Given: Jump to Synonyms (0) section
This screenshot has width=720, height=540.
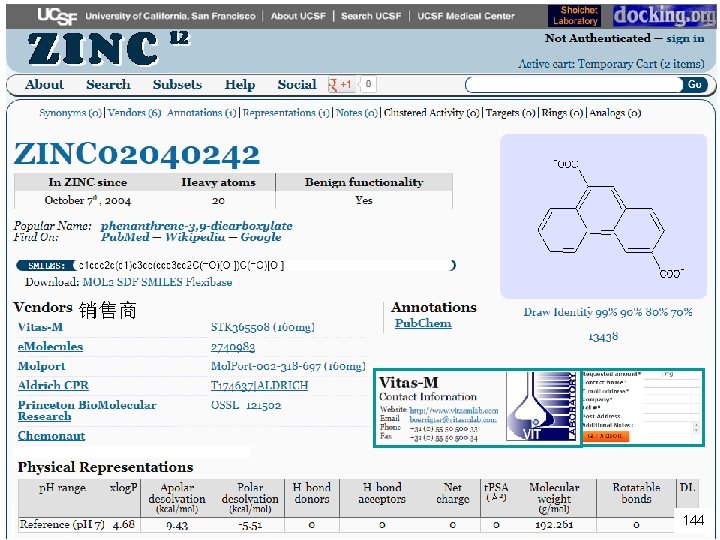Looking at the screenshot, I should pyautogui.click(x=70, y=113).
